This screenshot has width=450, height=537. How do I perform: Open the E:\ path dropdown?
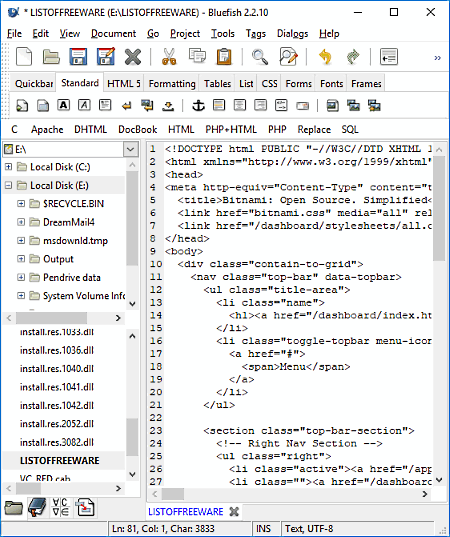coord(130,149)
